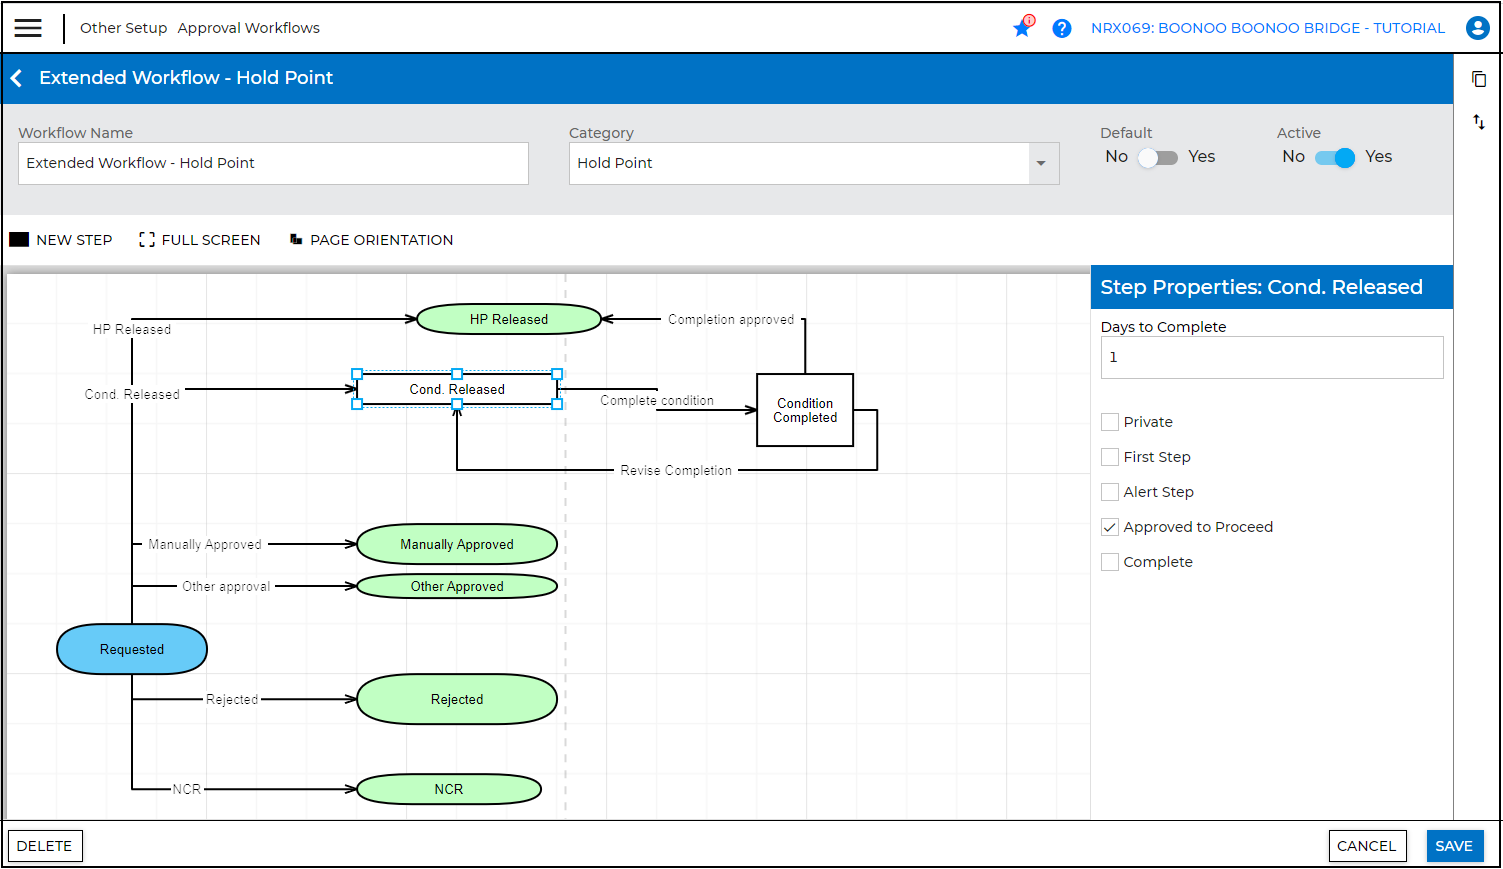This screenshot has height=869, width=1503.
Task: Enter full screen diagram mode
Action: pos(200,240)
